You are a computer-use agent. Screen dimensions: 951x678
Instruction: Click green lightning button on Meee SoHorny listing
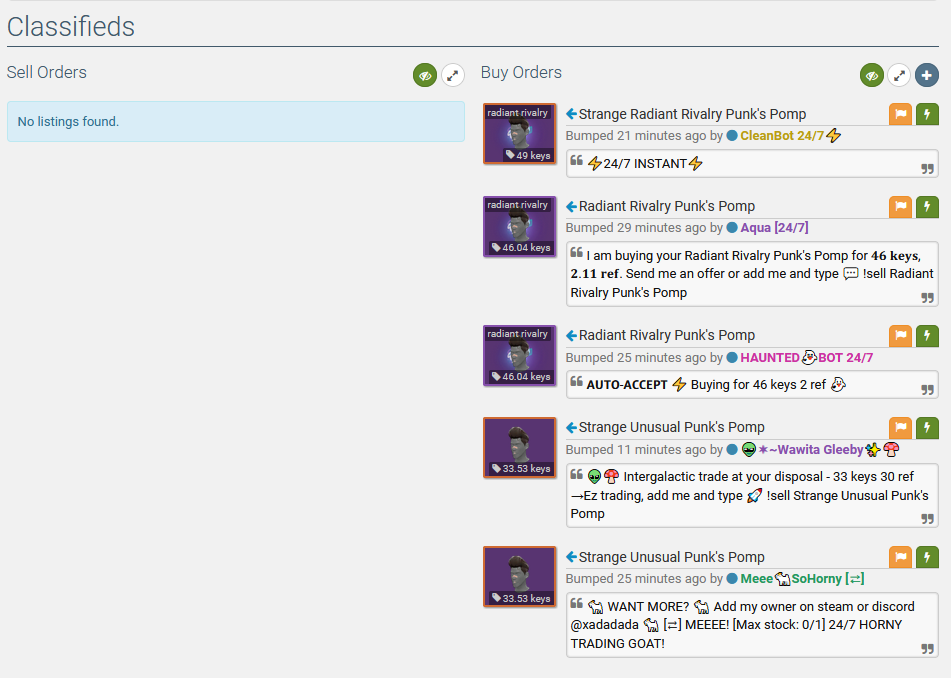click(x=927, y=557)
